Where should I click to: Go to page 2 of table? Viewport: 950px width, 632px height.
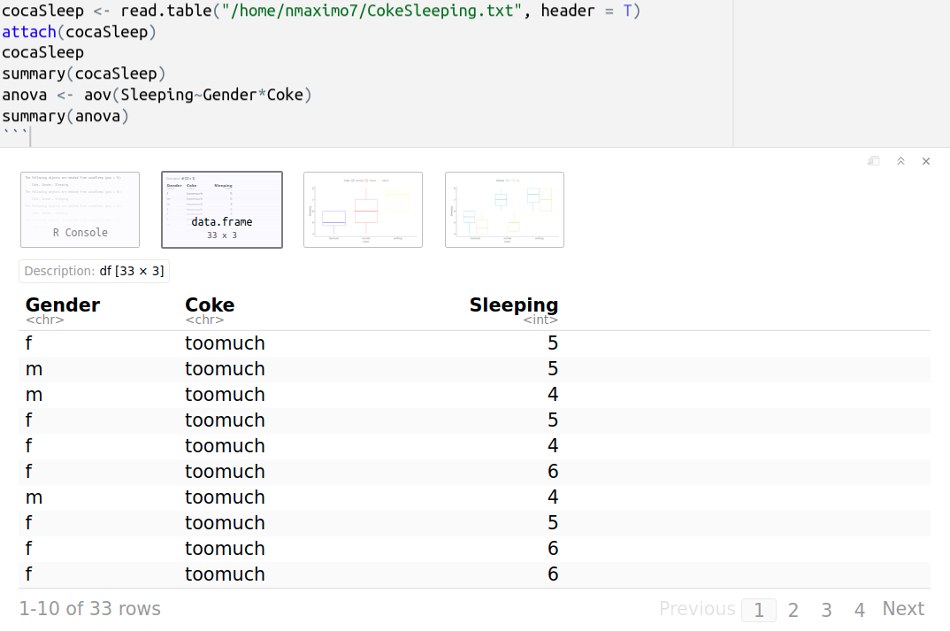[793, 610]
